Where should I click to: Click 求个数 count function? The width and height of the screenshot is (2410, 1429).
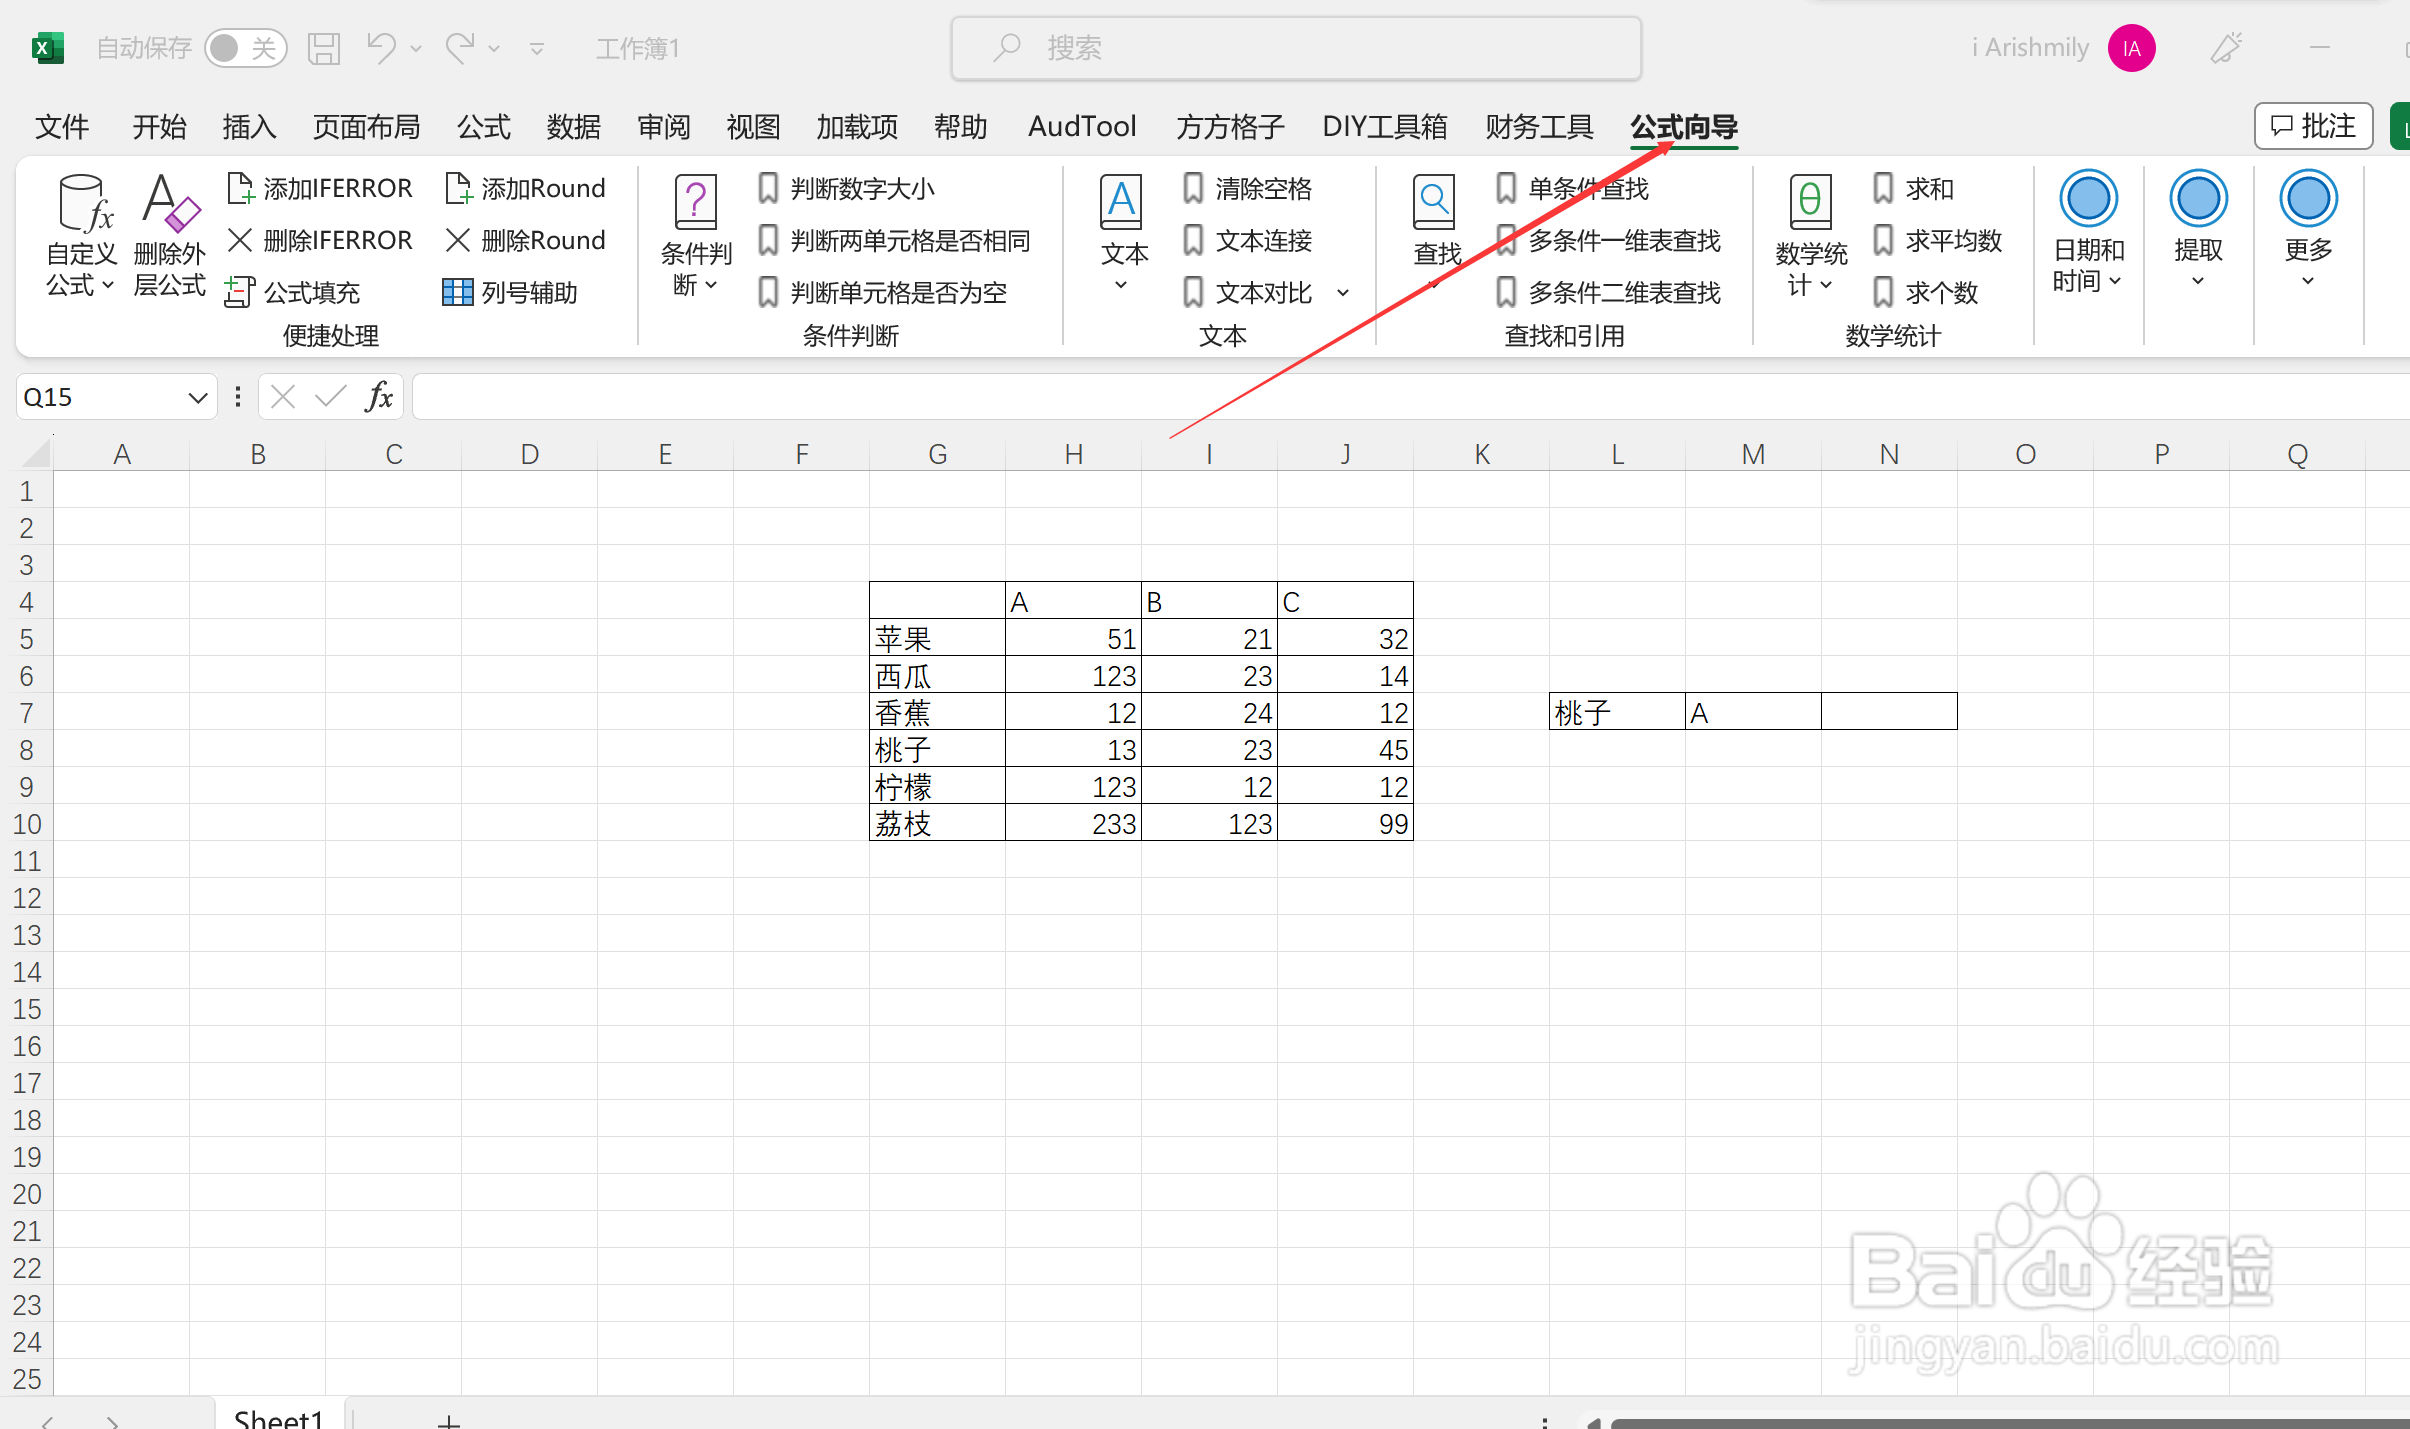[x=1925, y=292]
